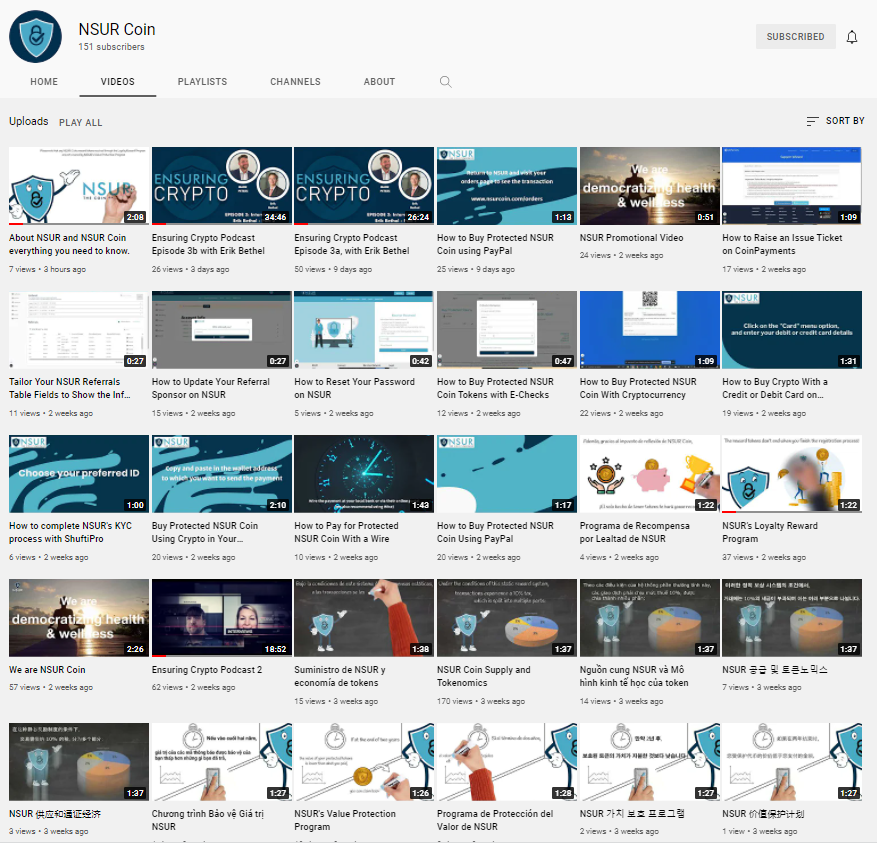This screenshot has width=877, height=843.
Task: Click the NSUR Coin channel avatar
Action: click(35, 36)
